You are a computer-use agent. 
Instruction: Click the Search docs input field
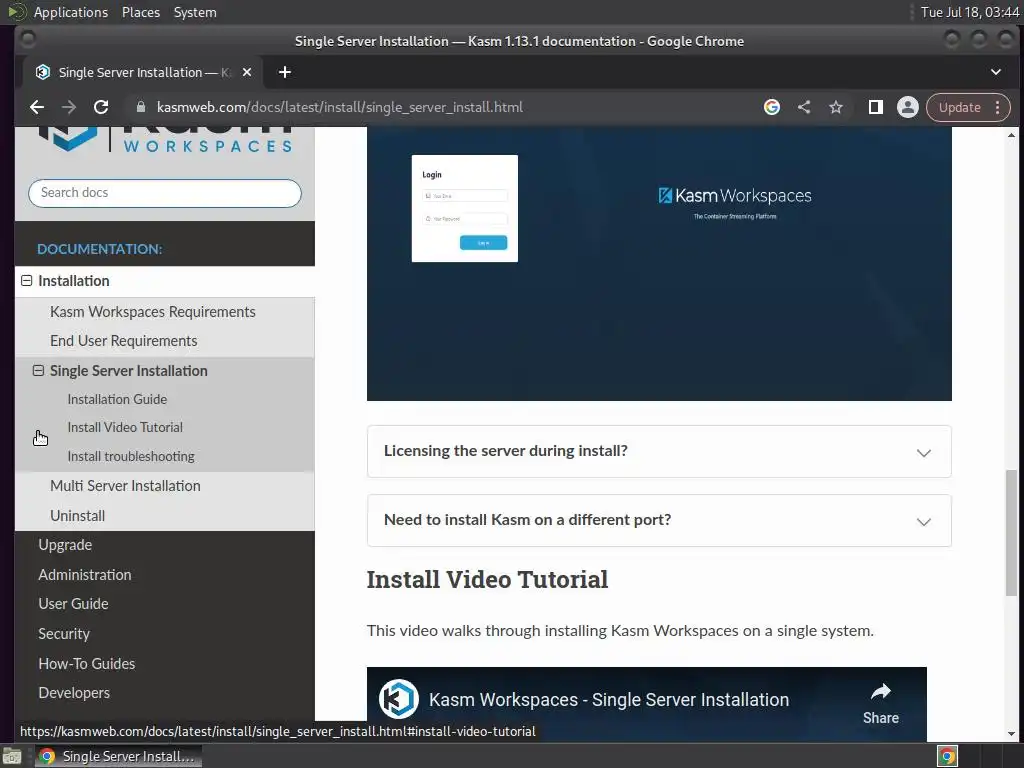(165, 193)
